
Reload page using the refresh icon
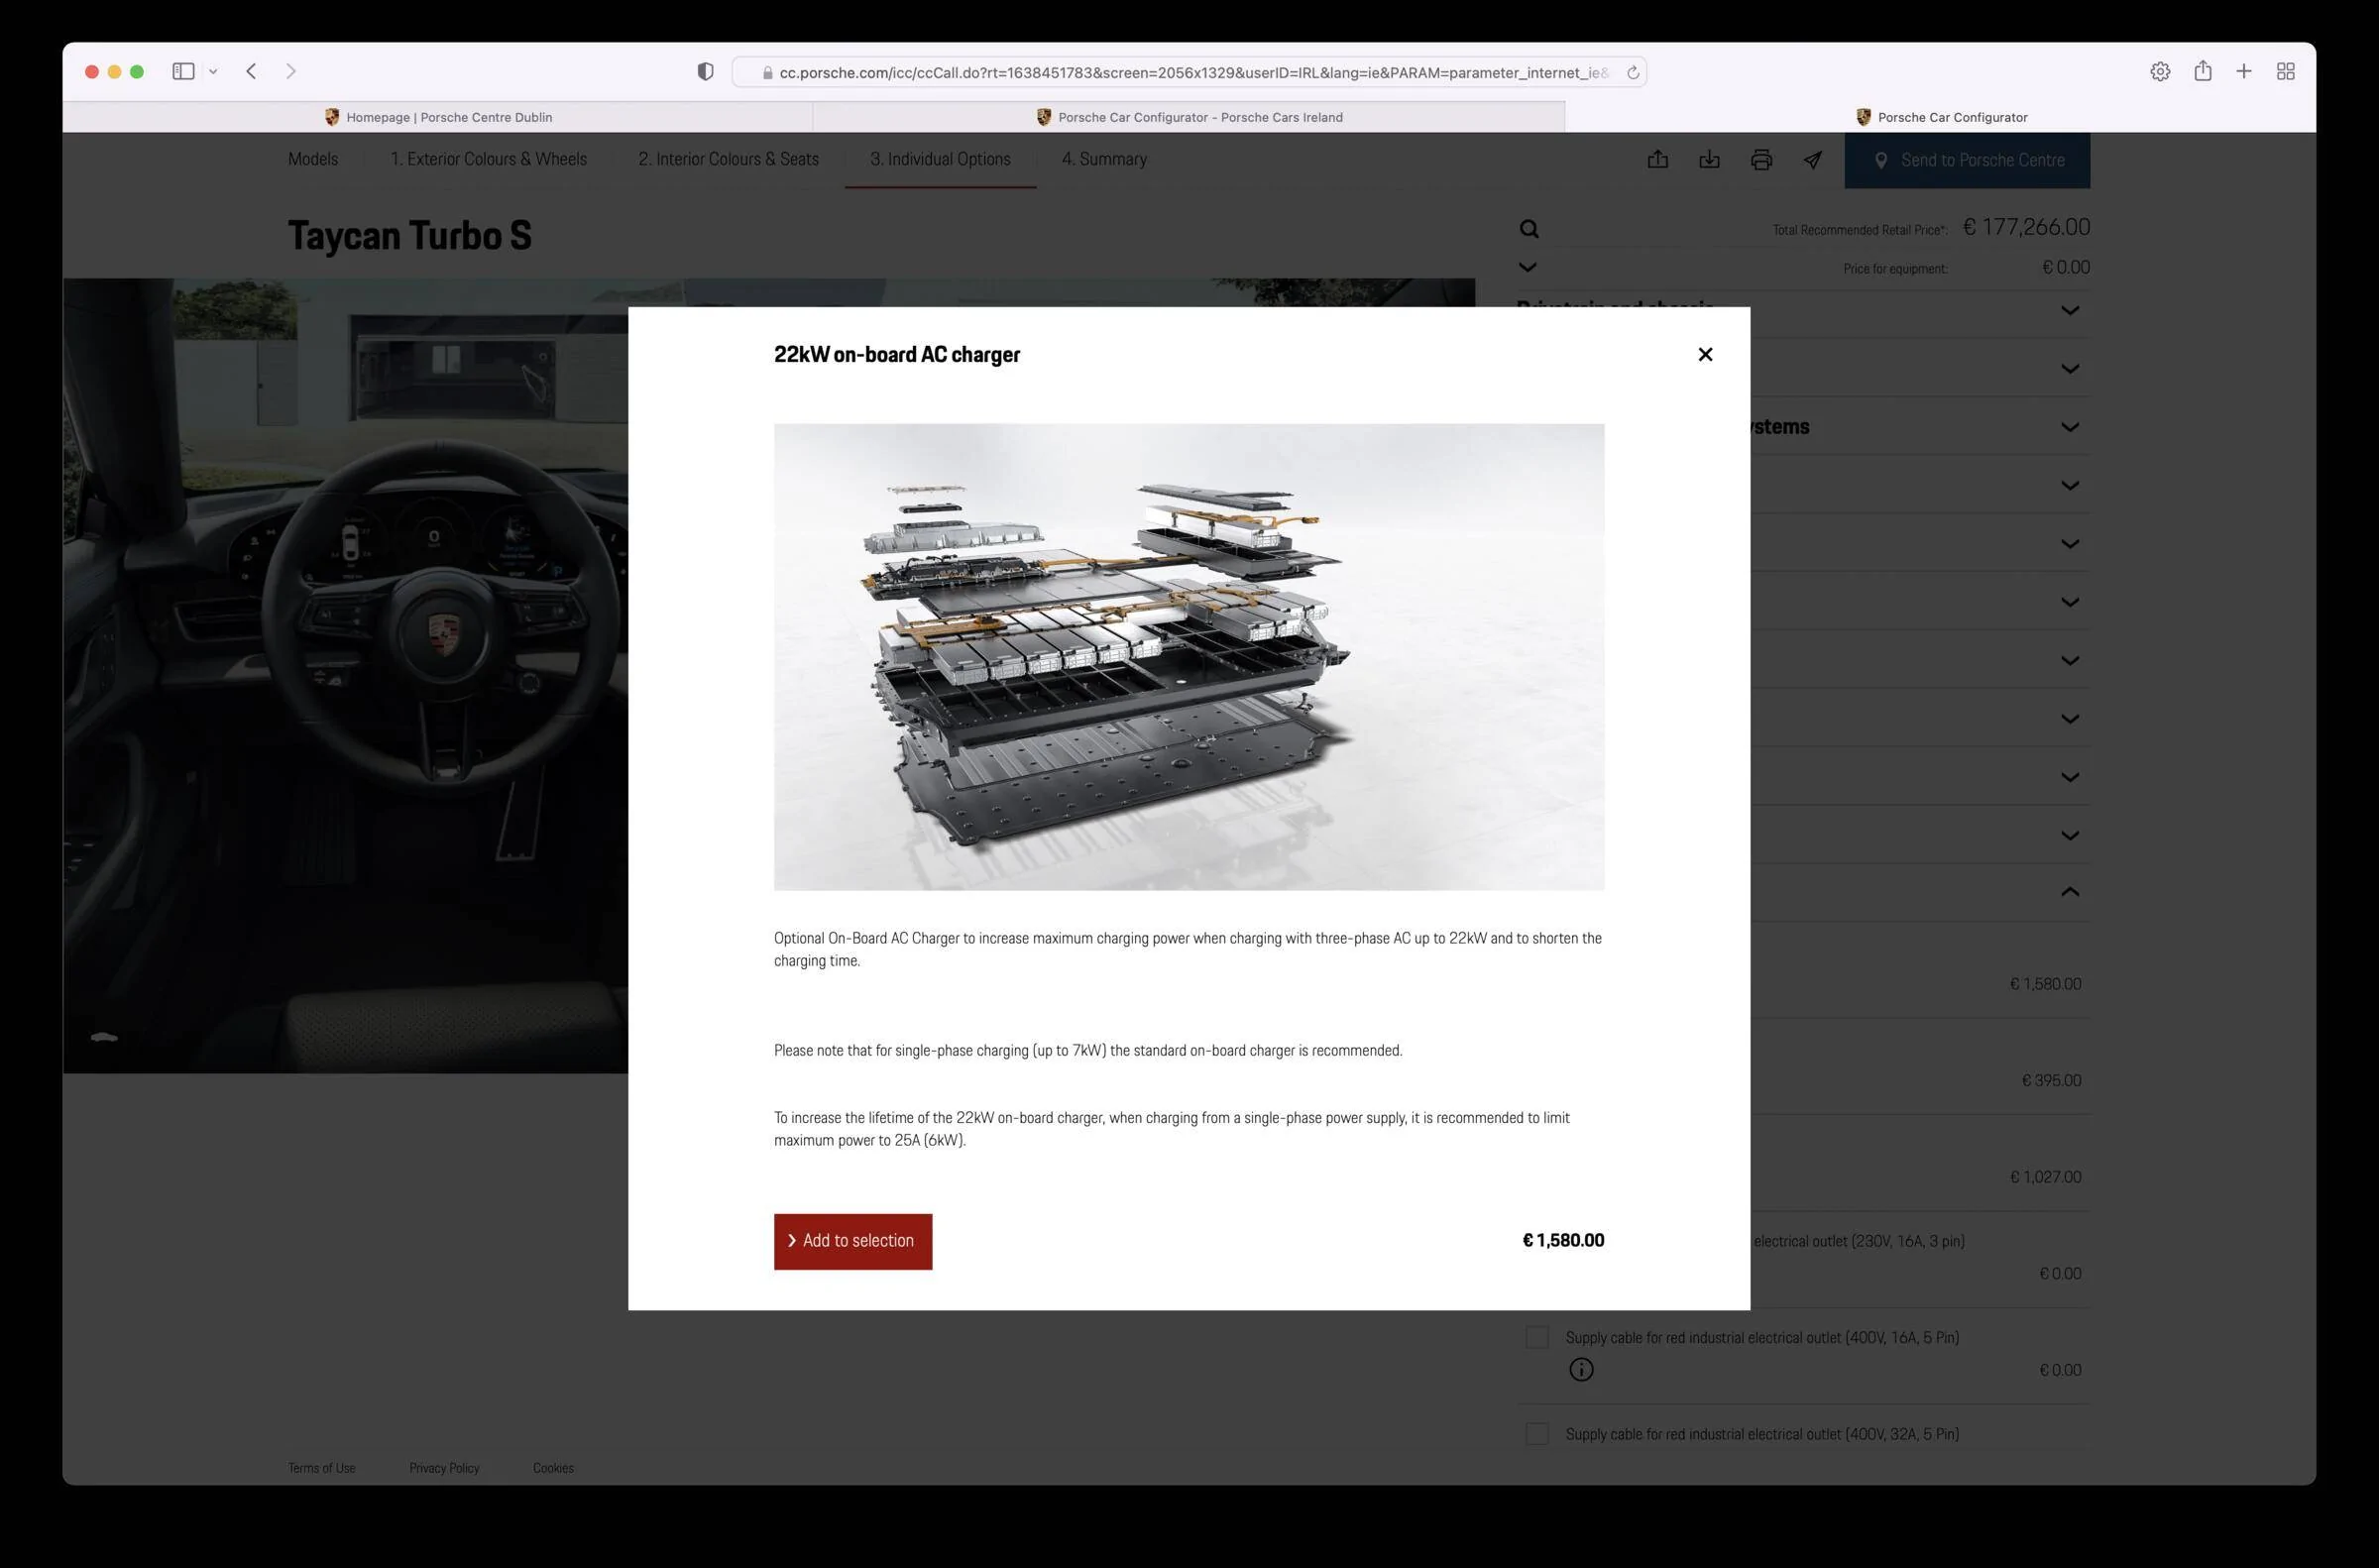coord(1633,72)
